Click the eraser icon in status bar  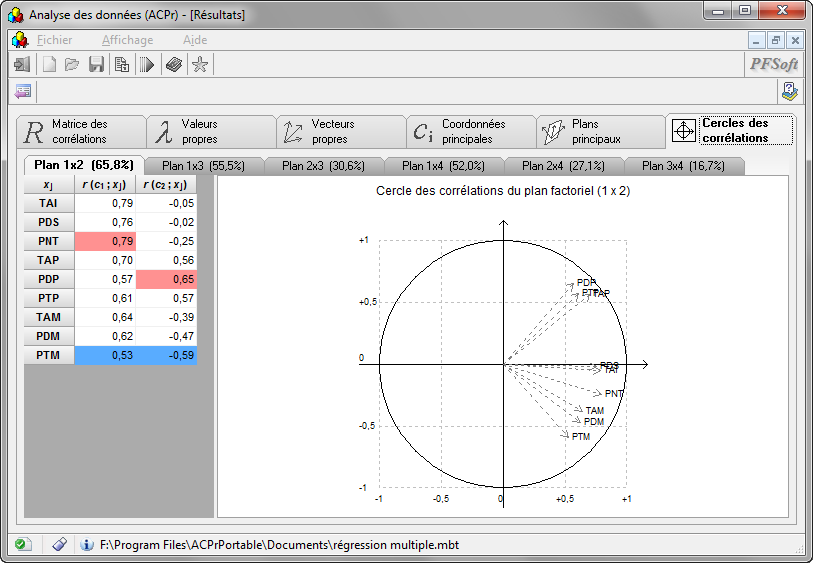pos(59,545)
